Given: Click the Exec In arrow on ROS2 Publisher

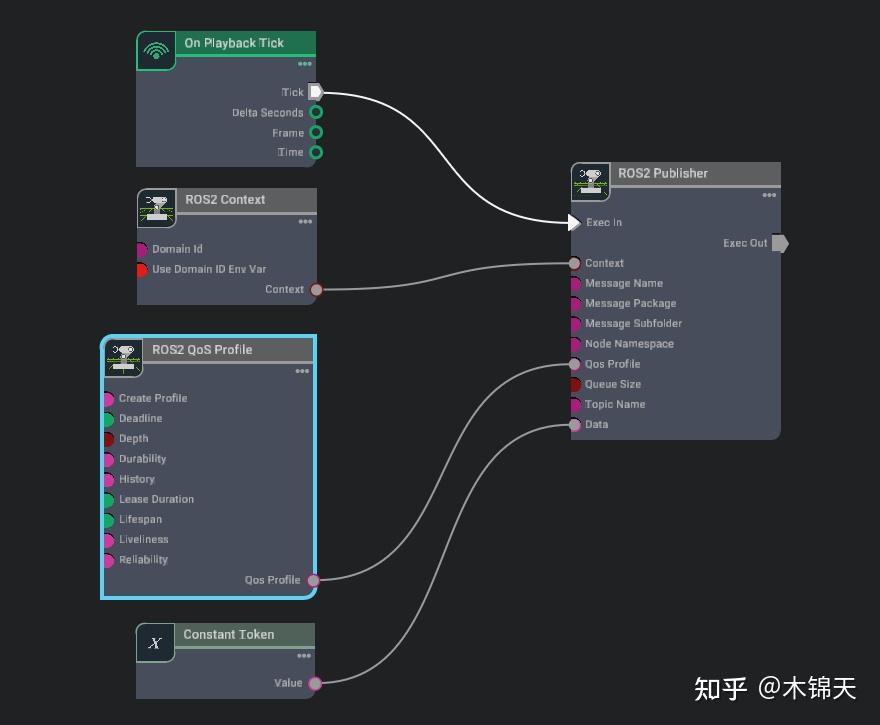Looking at the screenshot, I should [x=573, y=222].
